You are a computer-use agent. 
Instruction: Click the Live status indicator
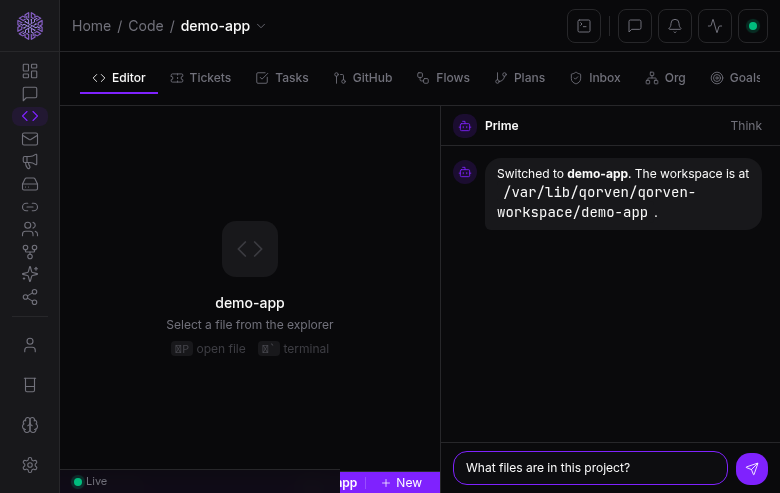tap(90, 482)
